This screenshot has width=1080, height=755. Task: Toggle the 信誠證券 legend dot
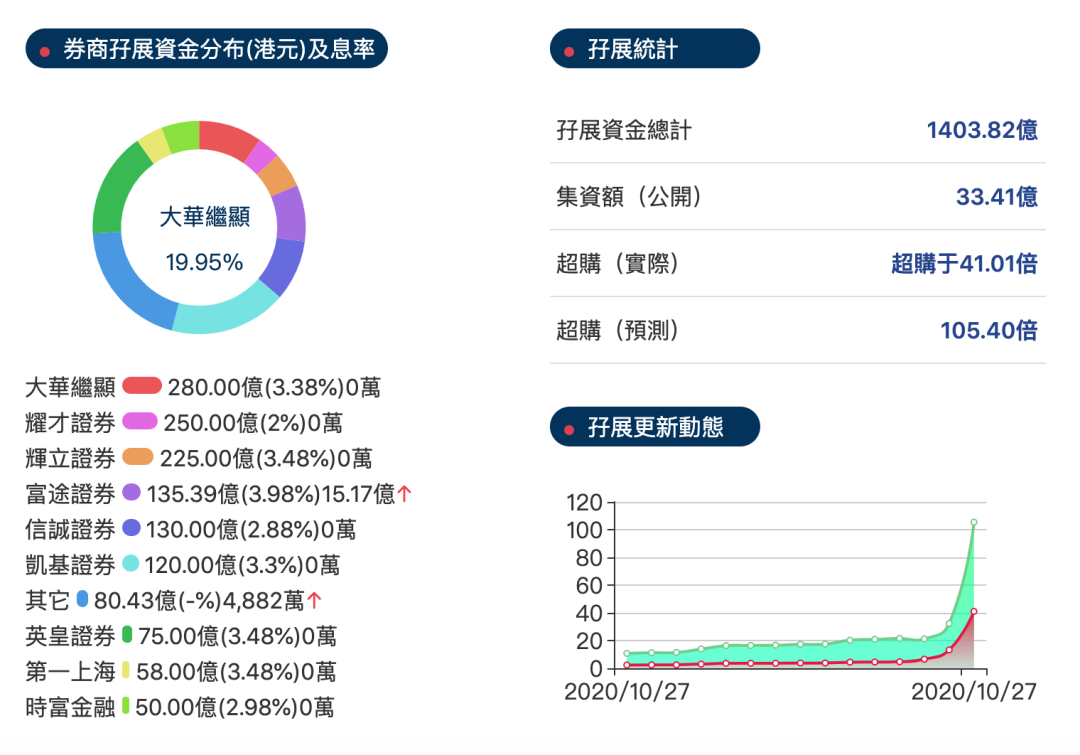(131, 529)
